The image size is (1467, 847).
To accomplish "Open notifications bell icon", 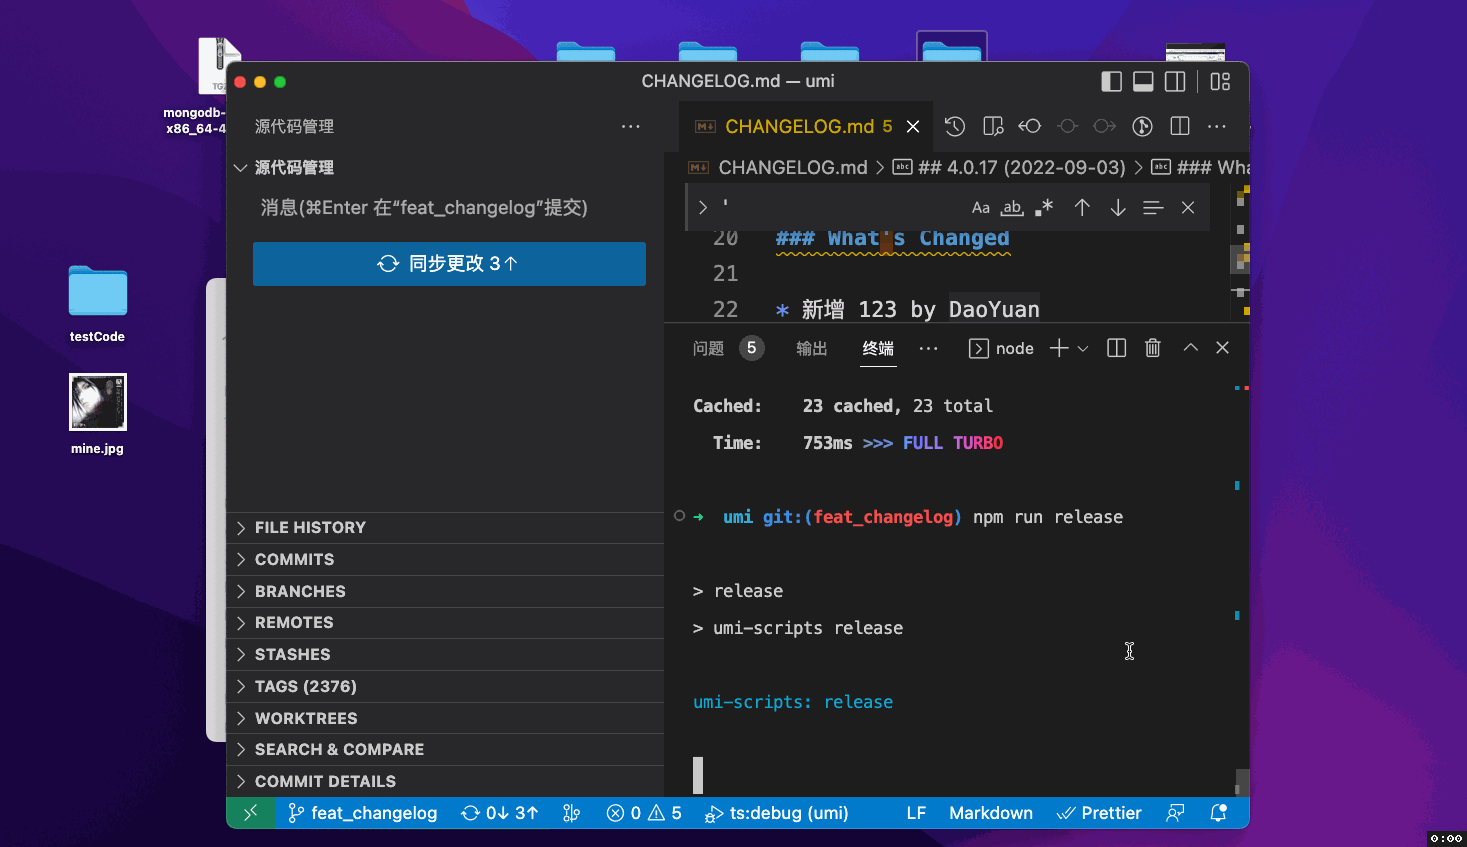I will click(1218, 813).
